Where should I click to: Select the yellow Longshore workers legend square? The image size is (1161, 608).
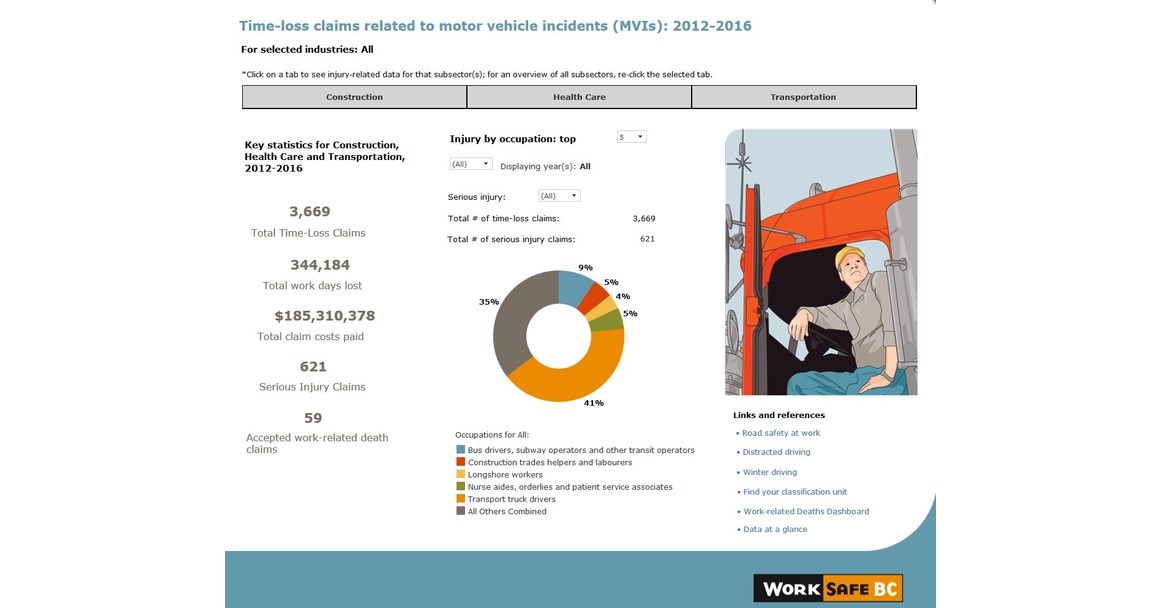[462, 474]
